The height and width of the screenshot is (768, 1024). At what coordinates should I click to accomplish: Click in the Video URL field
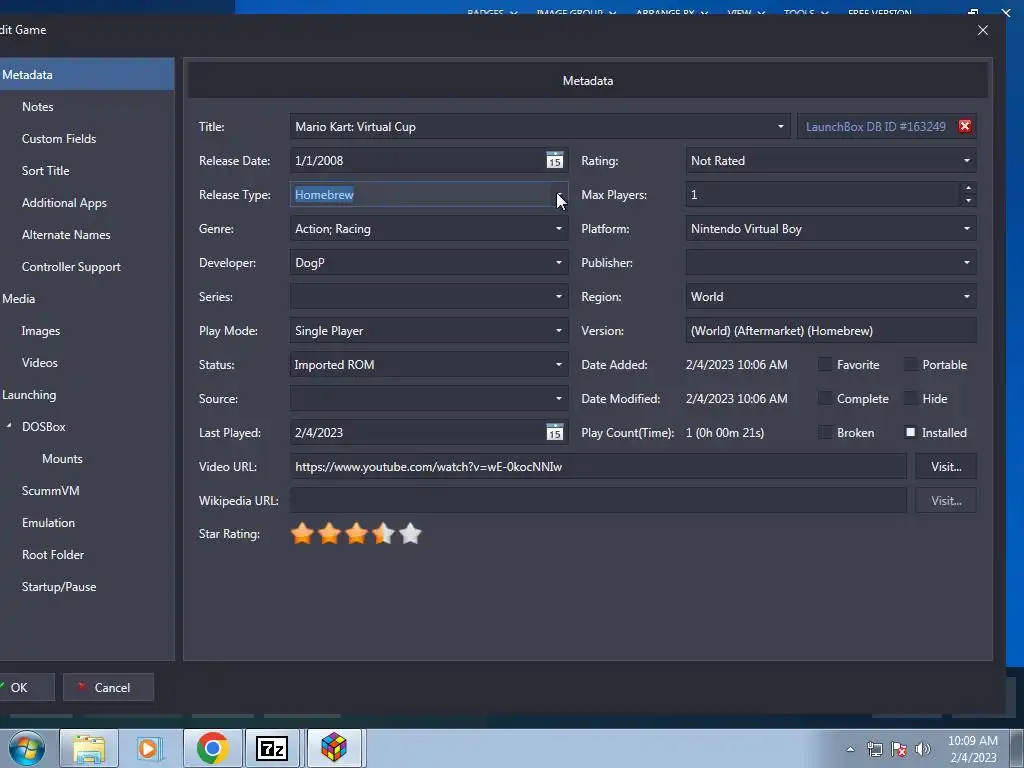tap(598, 466)
